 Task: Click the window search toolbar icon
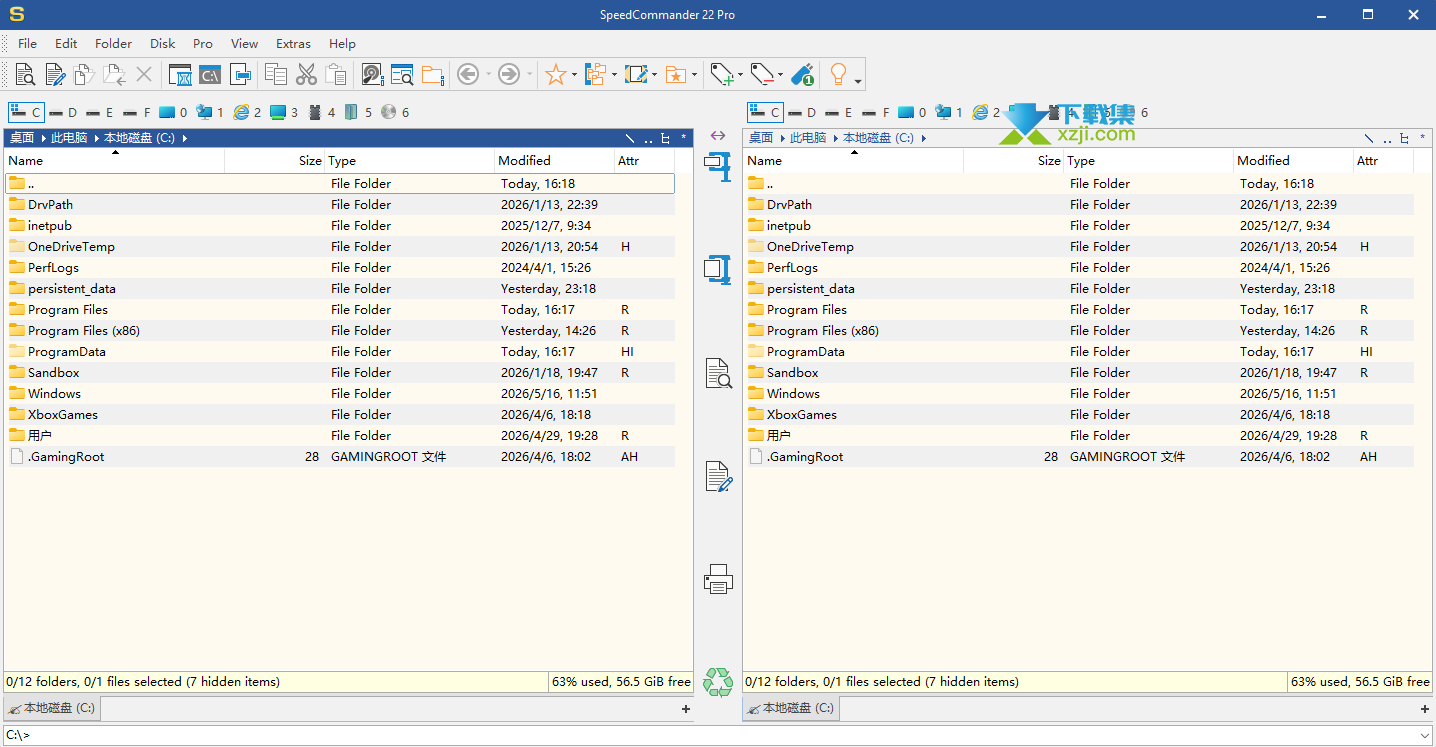click(402, 74)
